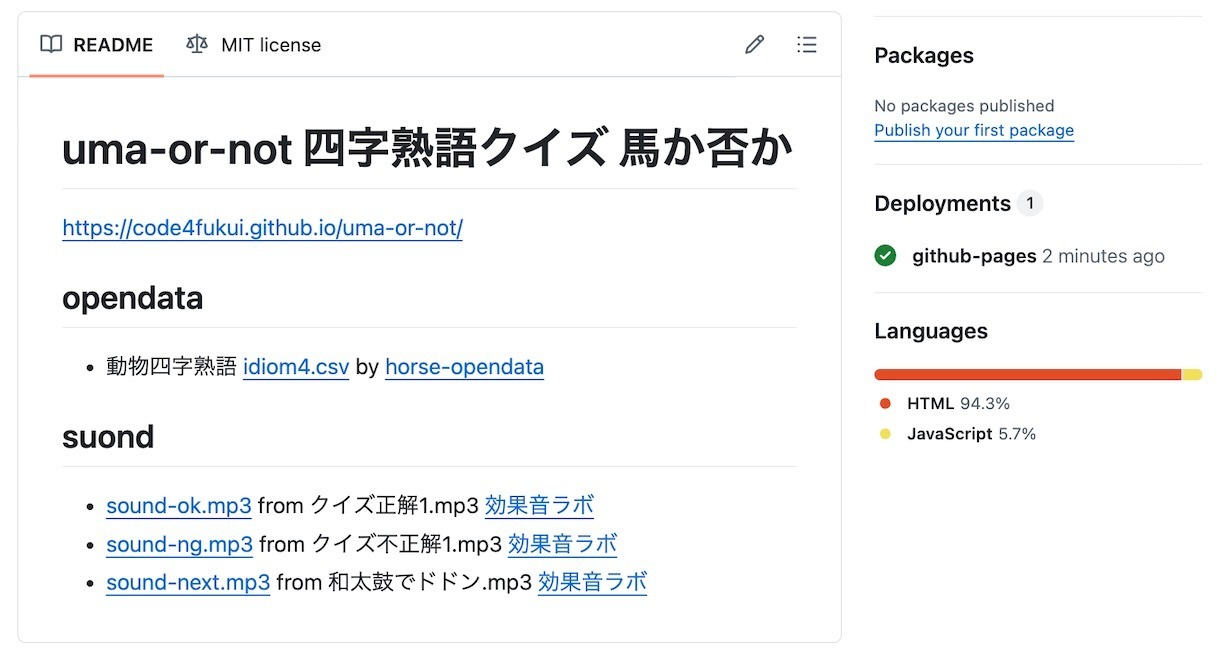Open the sound-ng.mp3 file link
This screenshot has width=1220, height=662.
coord(179,545)
